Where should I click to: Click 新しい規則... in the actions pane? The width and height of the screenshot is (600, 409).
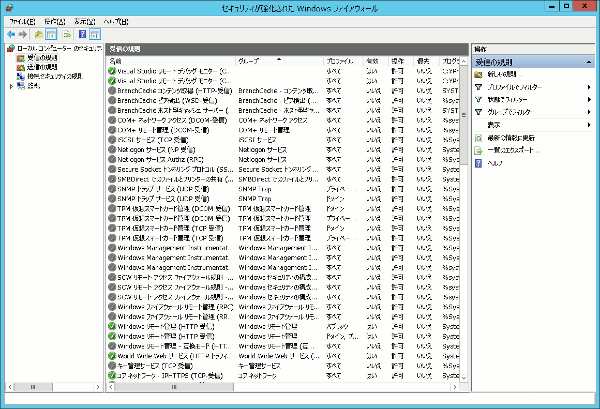pos(504,74)
